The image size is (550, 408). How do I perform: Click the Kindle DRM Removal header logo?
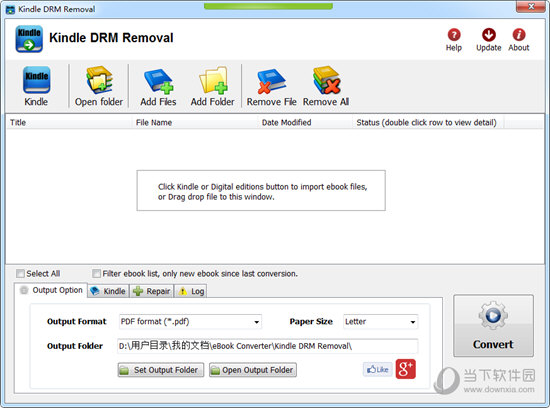pos(29,39)
